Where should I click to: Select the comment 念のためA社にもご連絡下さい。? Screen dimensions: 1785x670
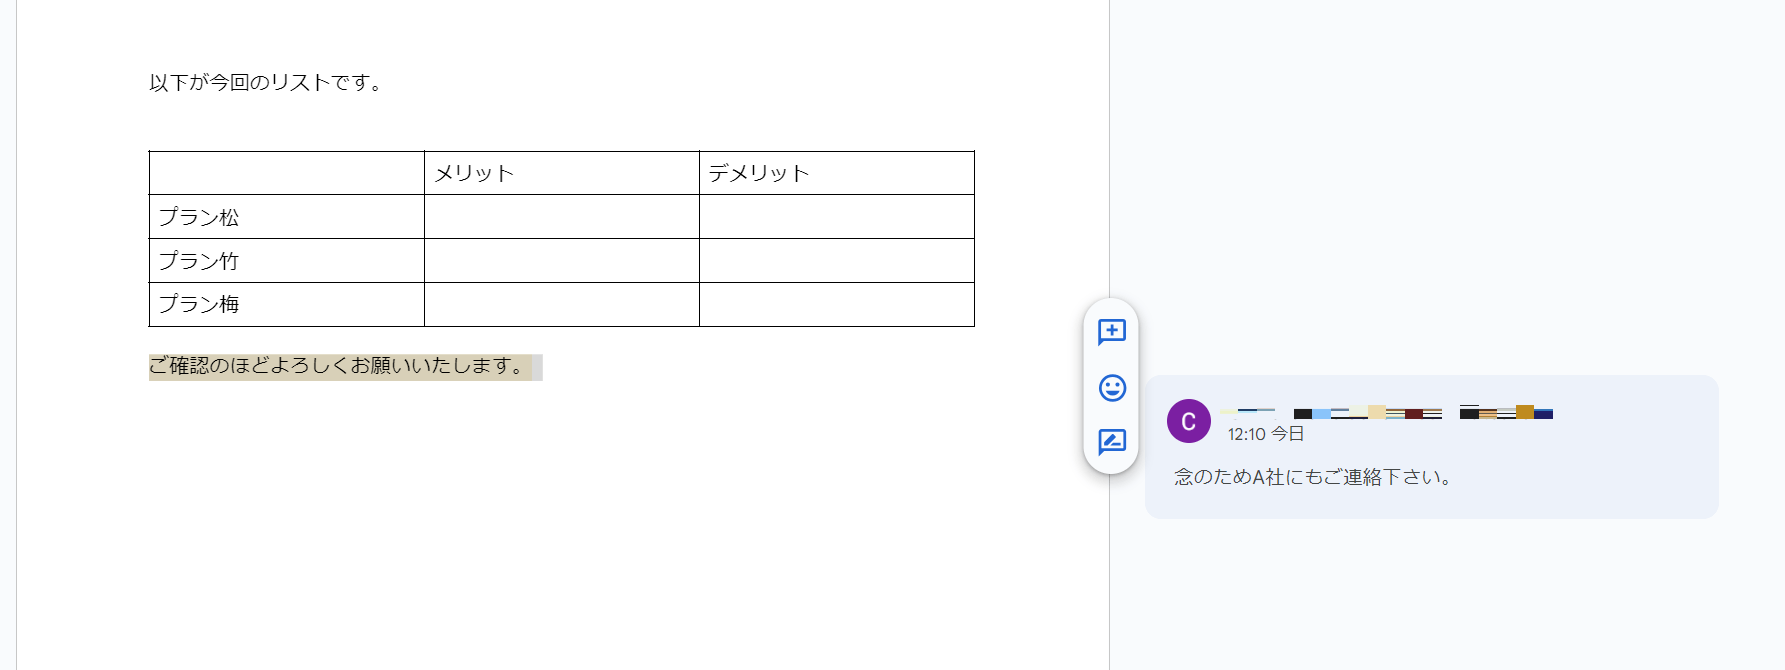coord(1312,477)
